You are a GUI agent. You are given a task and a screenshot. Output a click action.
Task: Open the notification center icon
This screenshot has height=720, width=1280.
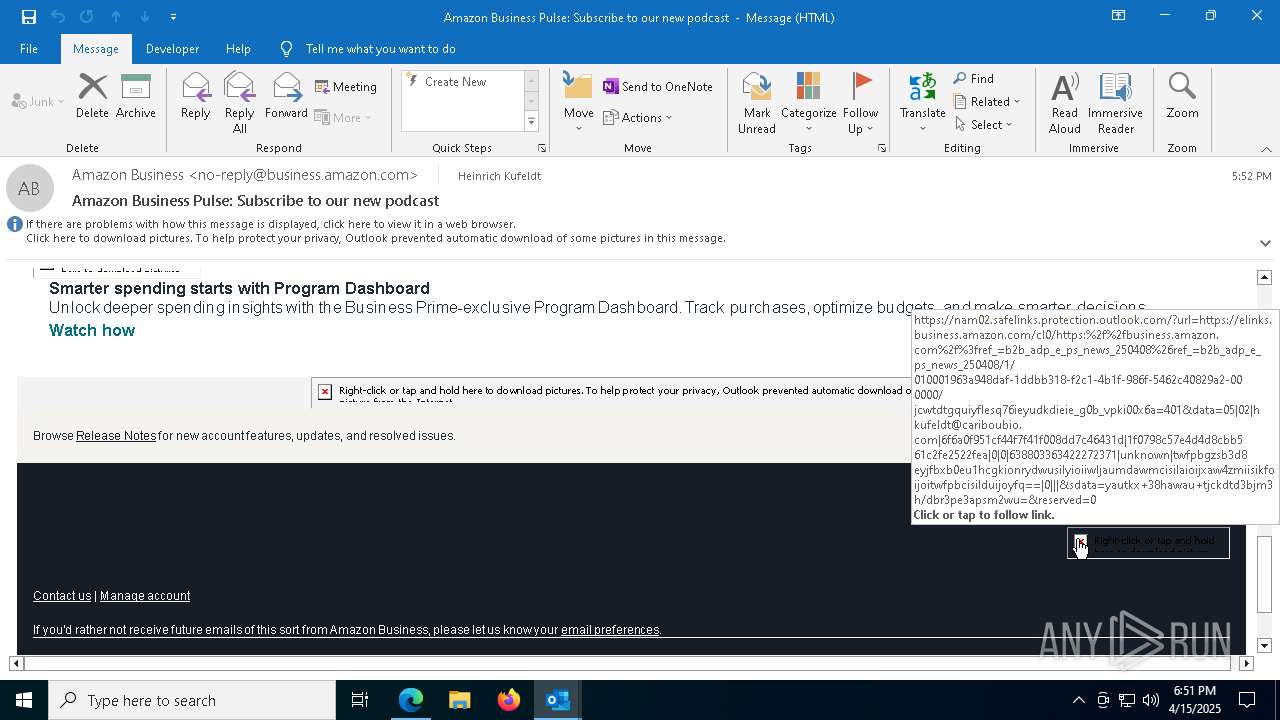coord(1247,700)
